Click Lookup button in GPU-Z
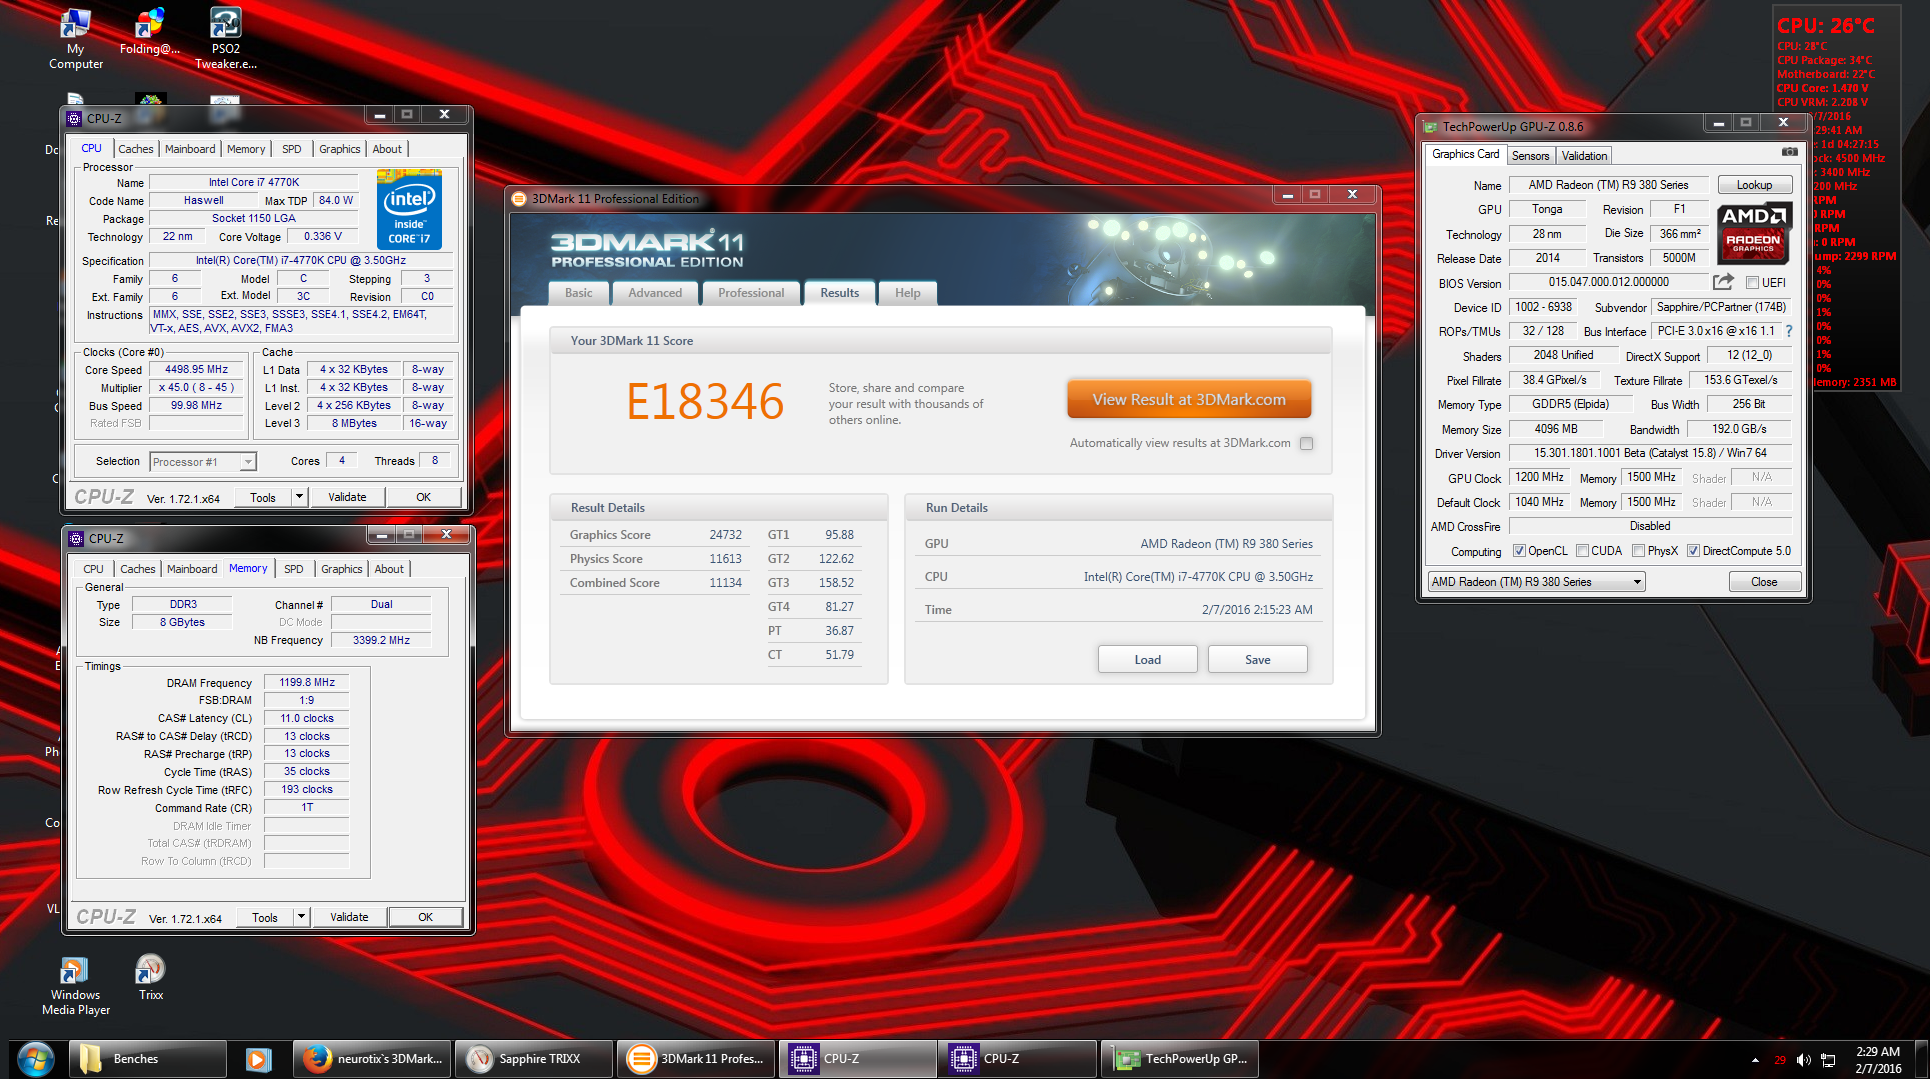 click(x=1754, y=185)
